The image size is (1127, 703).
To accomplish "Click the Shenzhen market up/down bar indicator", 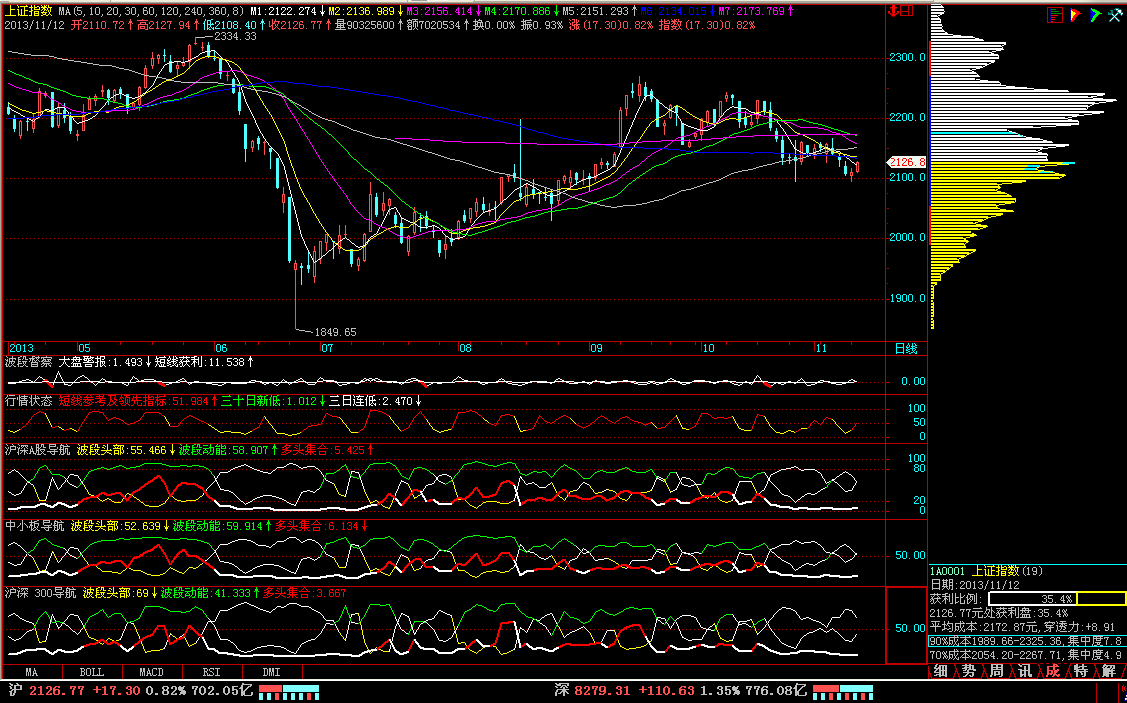I will pyautogui.click(x=842, y=692).
